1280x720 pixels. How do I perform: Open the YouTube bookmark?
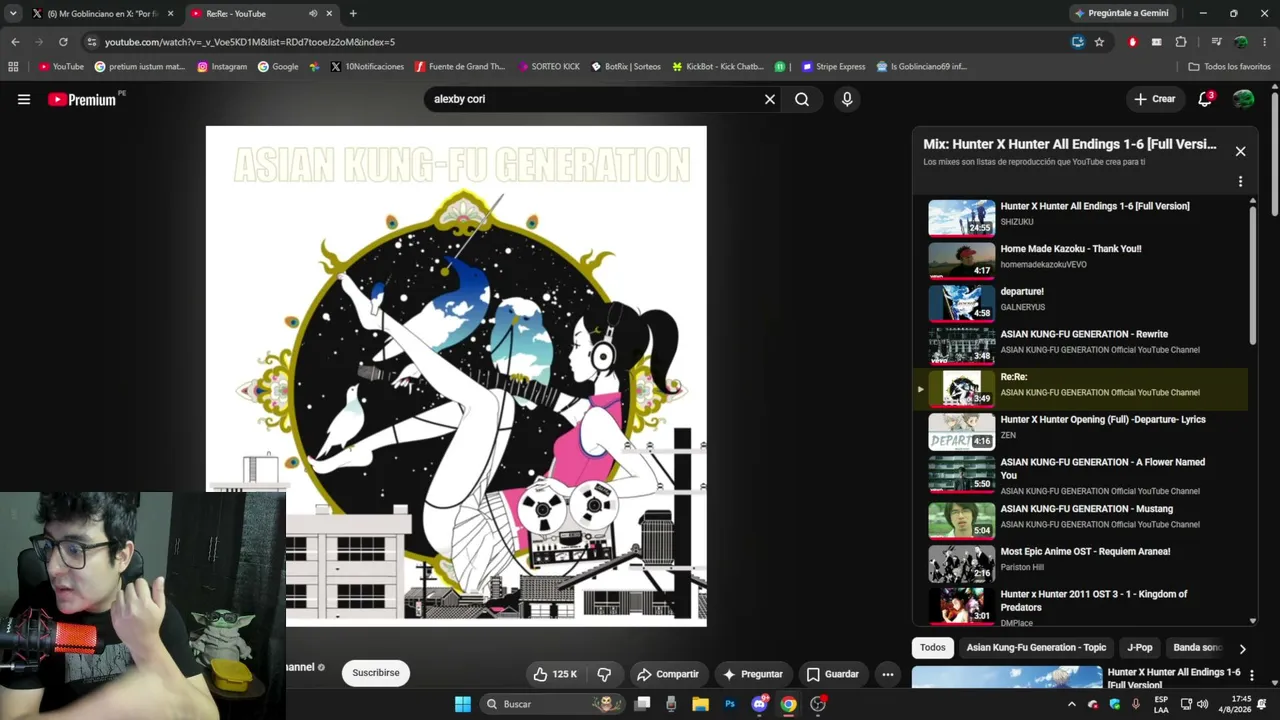tap(62, 67)
